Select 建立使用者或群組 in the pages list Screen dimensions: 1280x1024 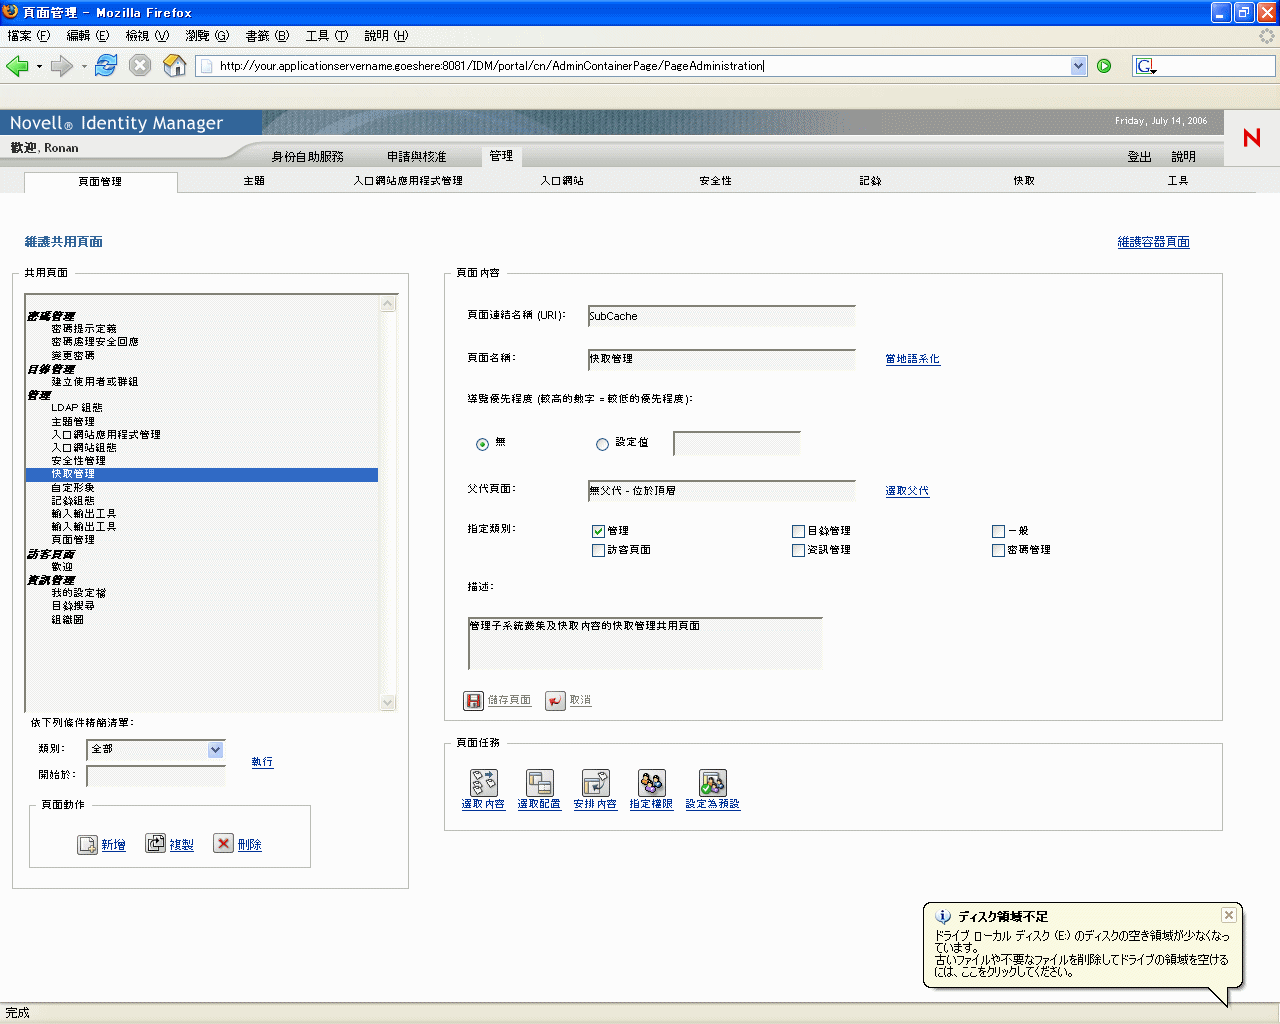pos(95,382)
